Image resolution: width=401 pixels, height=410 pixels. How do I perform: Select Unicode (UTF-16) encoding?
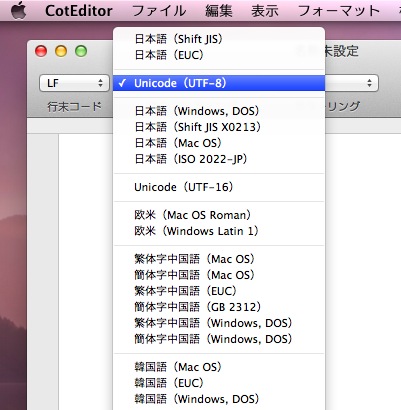219,187
